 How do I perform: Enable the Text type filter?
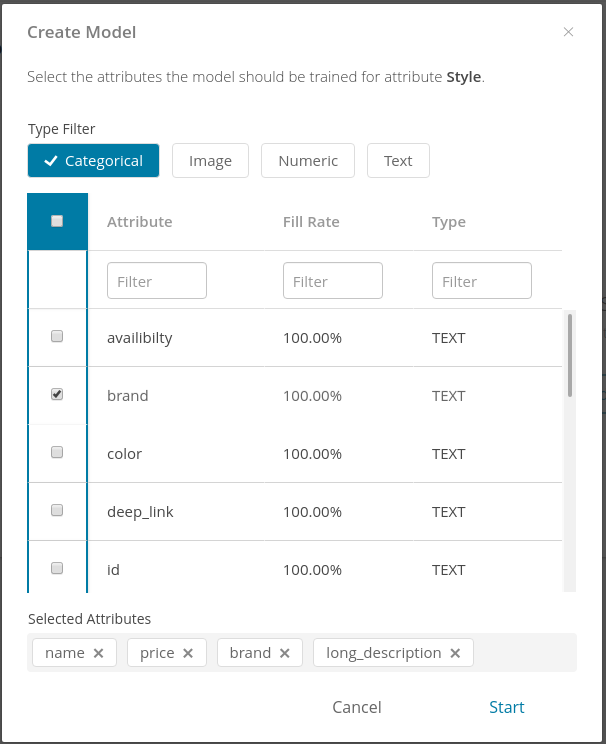point(398,161)
